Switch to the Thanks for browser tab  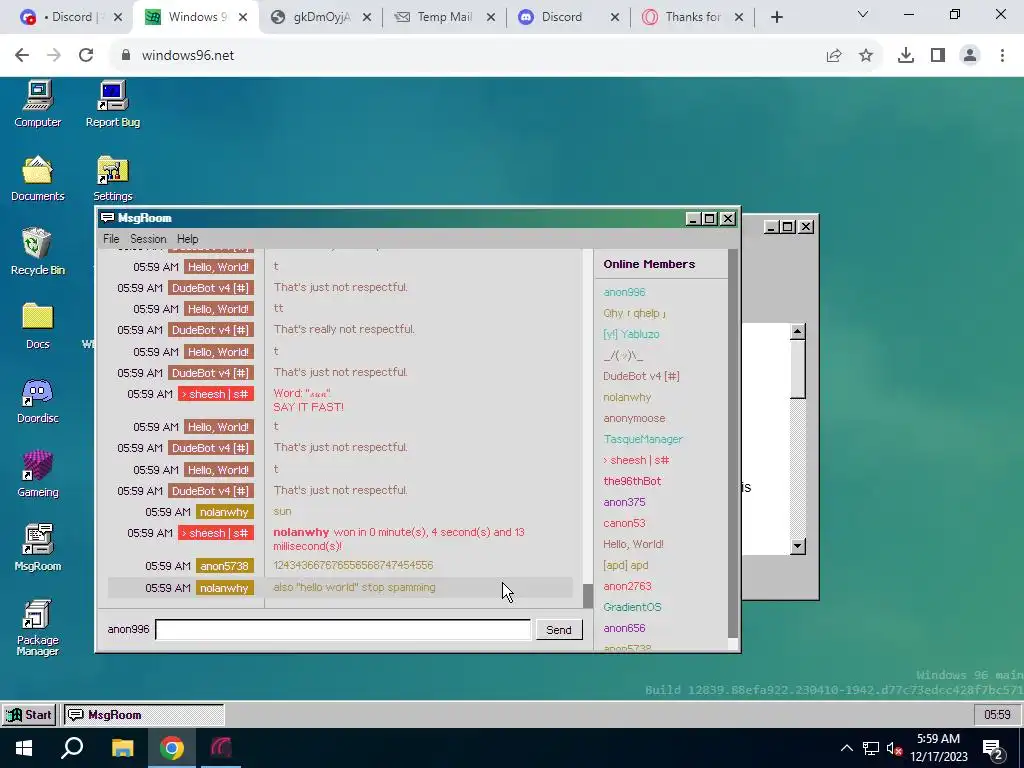click(692, 17)
